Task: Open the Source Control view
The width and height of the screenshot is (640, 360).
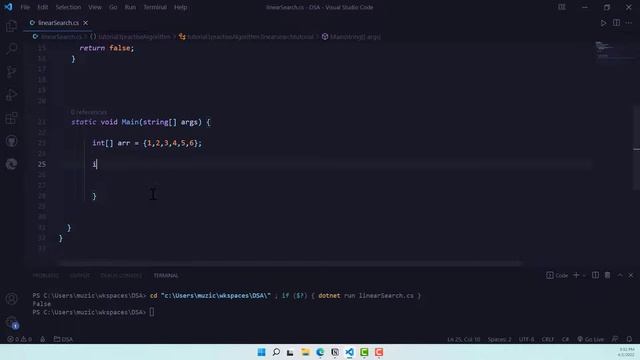Action: point(11,72)
